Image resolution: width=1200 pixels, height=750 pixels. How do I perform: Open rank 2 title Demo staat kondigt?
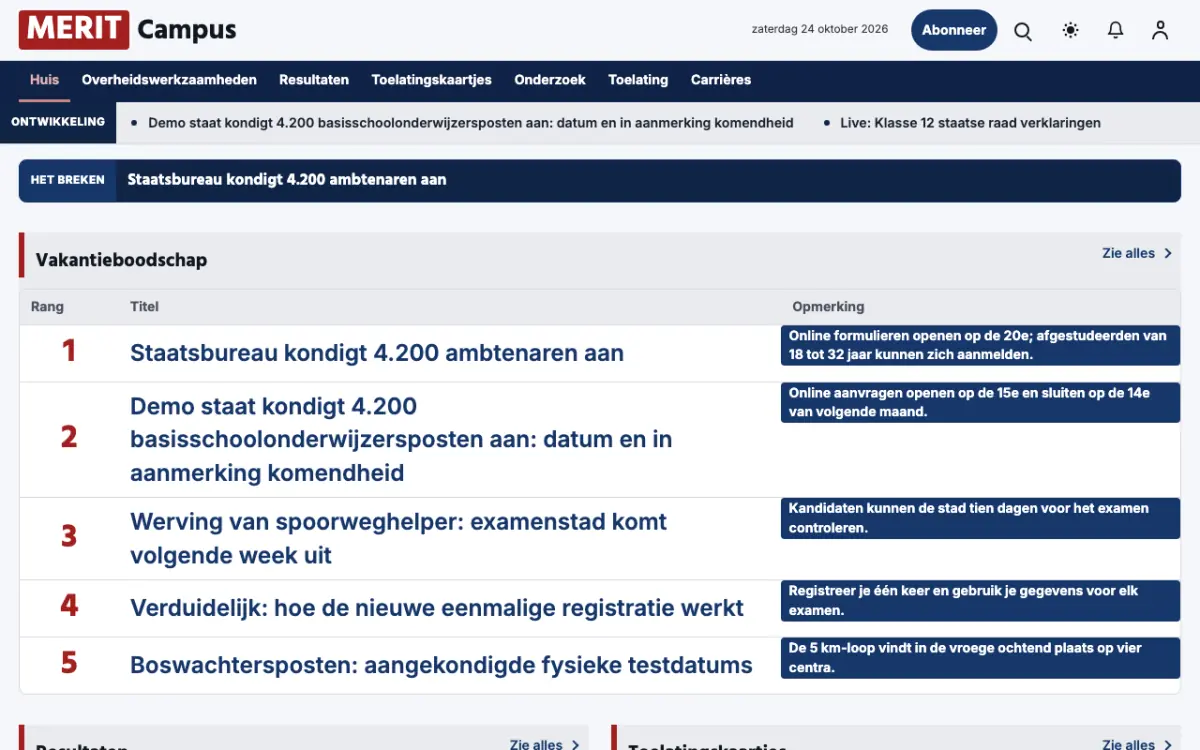pyautogui.click(x=401, y=439)
